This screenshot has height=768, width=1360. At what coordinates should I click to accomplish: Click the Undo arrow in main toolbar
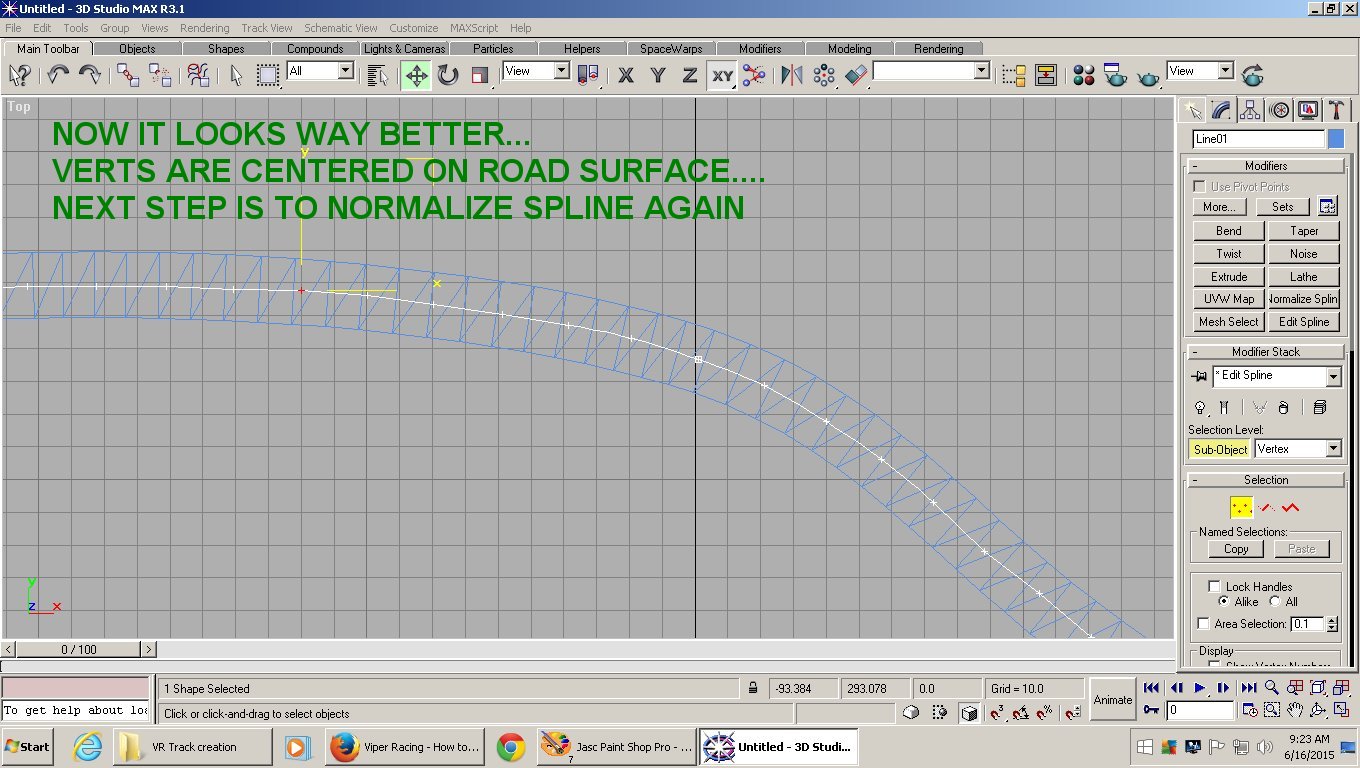[58, 75]
